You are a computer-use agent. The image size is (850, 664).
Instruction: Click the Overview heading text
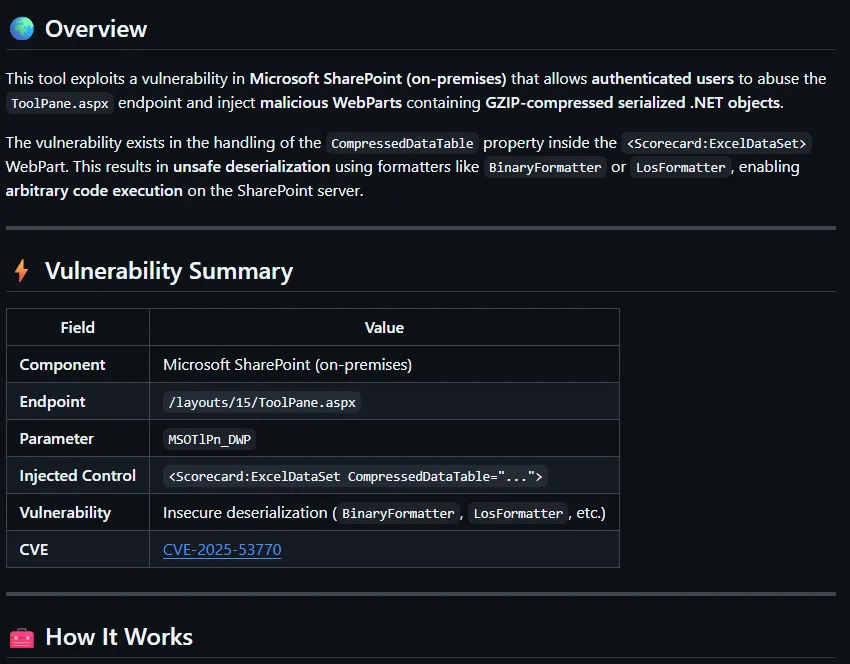96,29
